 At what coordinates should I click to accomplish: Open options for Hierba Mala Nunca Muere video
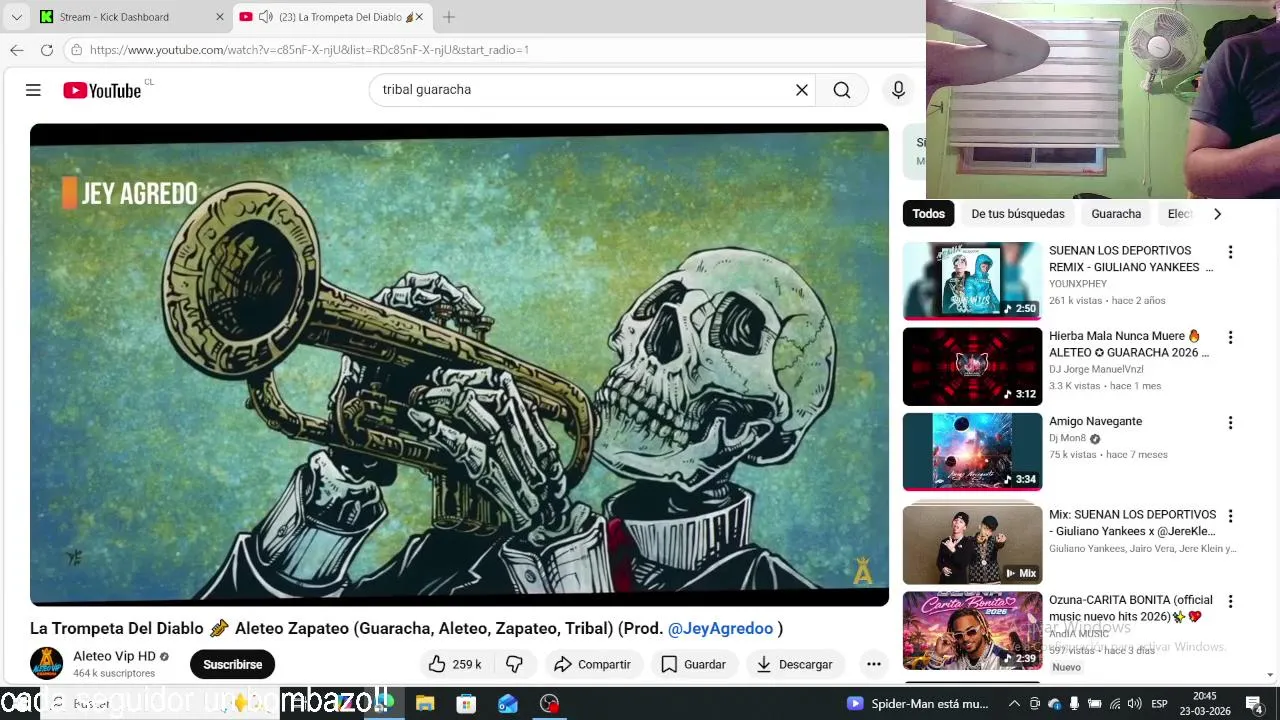click(x=1230, y=338)
